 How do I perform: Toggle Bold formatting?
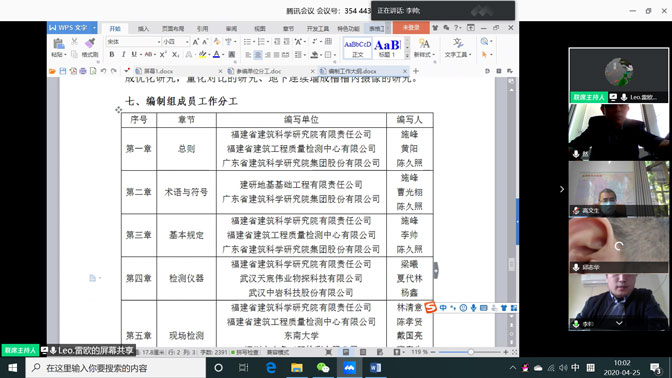112,54
